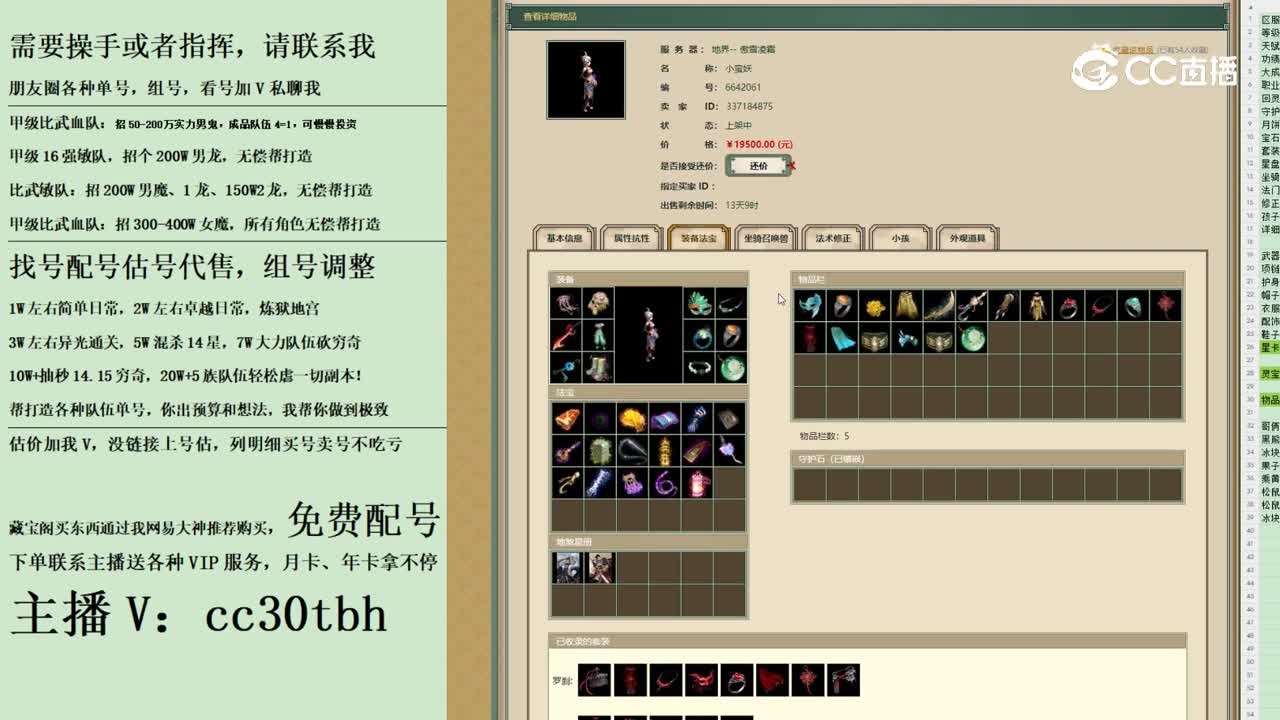Viewport: 1280px width, 720px height.
Task: Click the green jade orb in second inventory row
Action: pyautogui.click(x=972, y=338)
